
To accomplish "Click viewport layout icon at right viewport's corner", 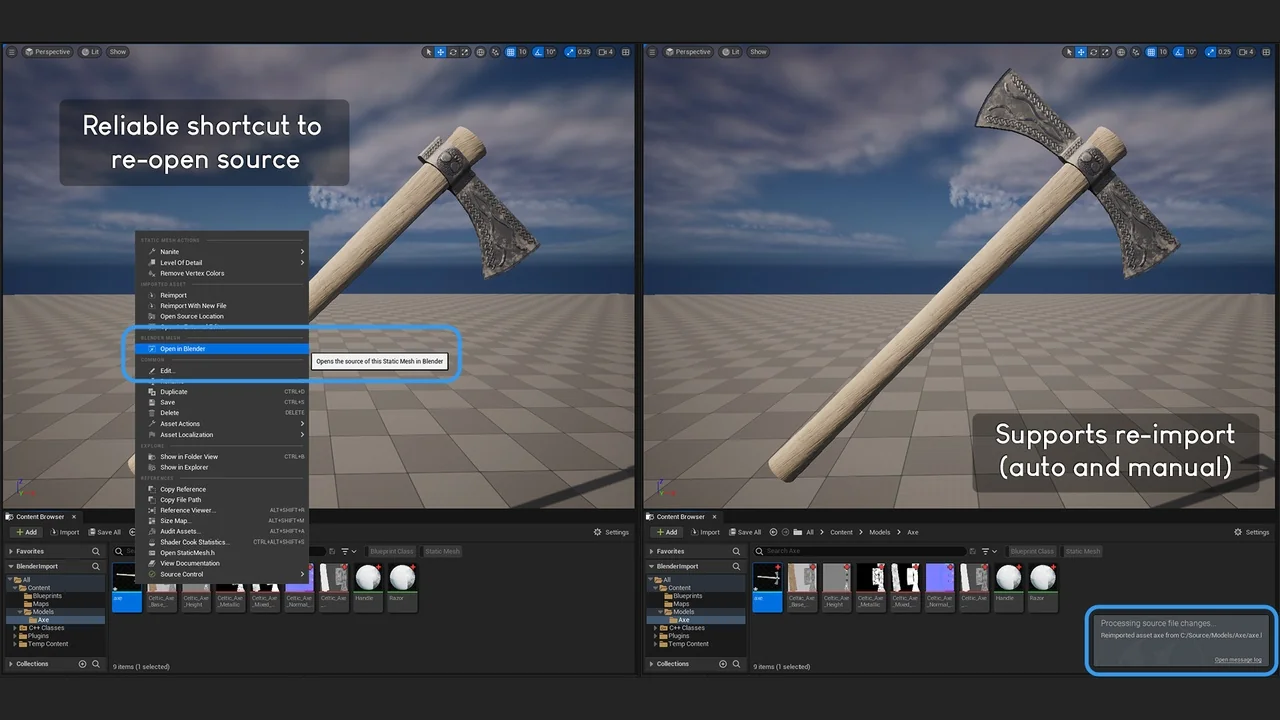I will click(x=1266, y=52).
